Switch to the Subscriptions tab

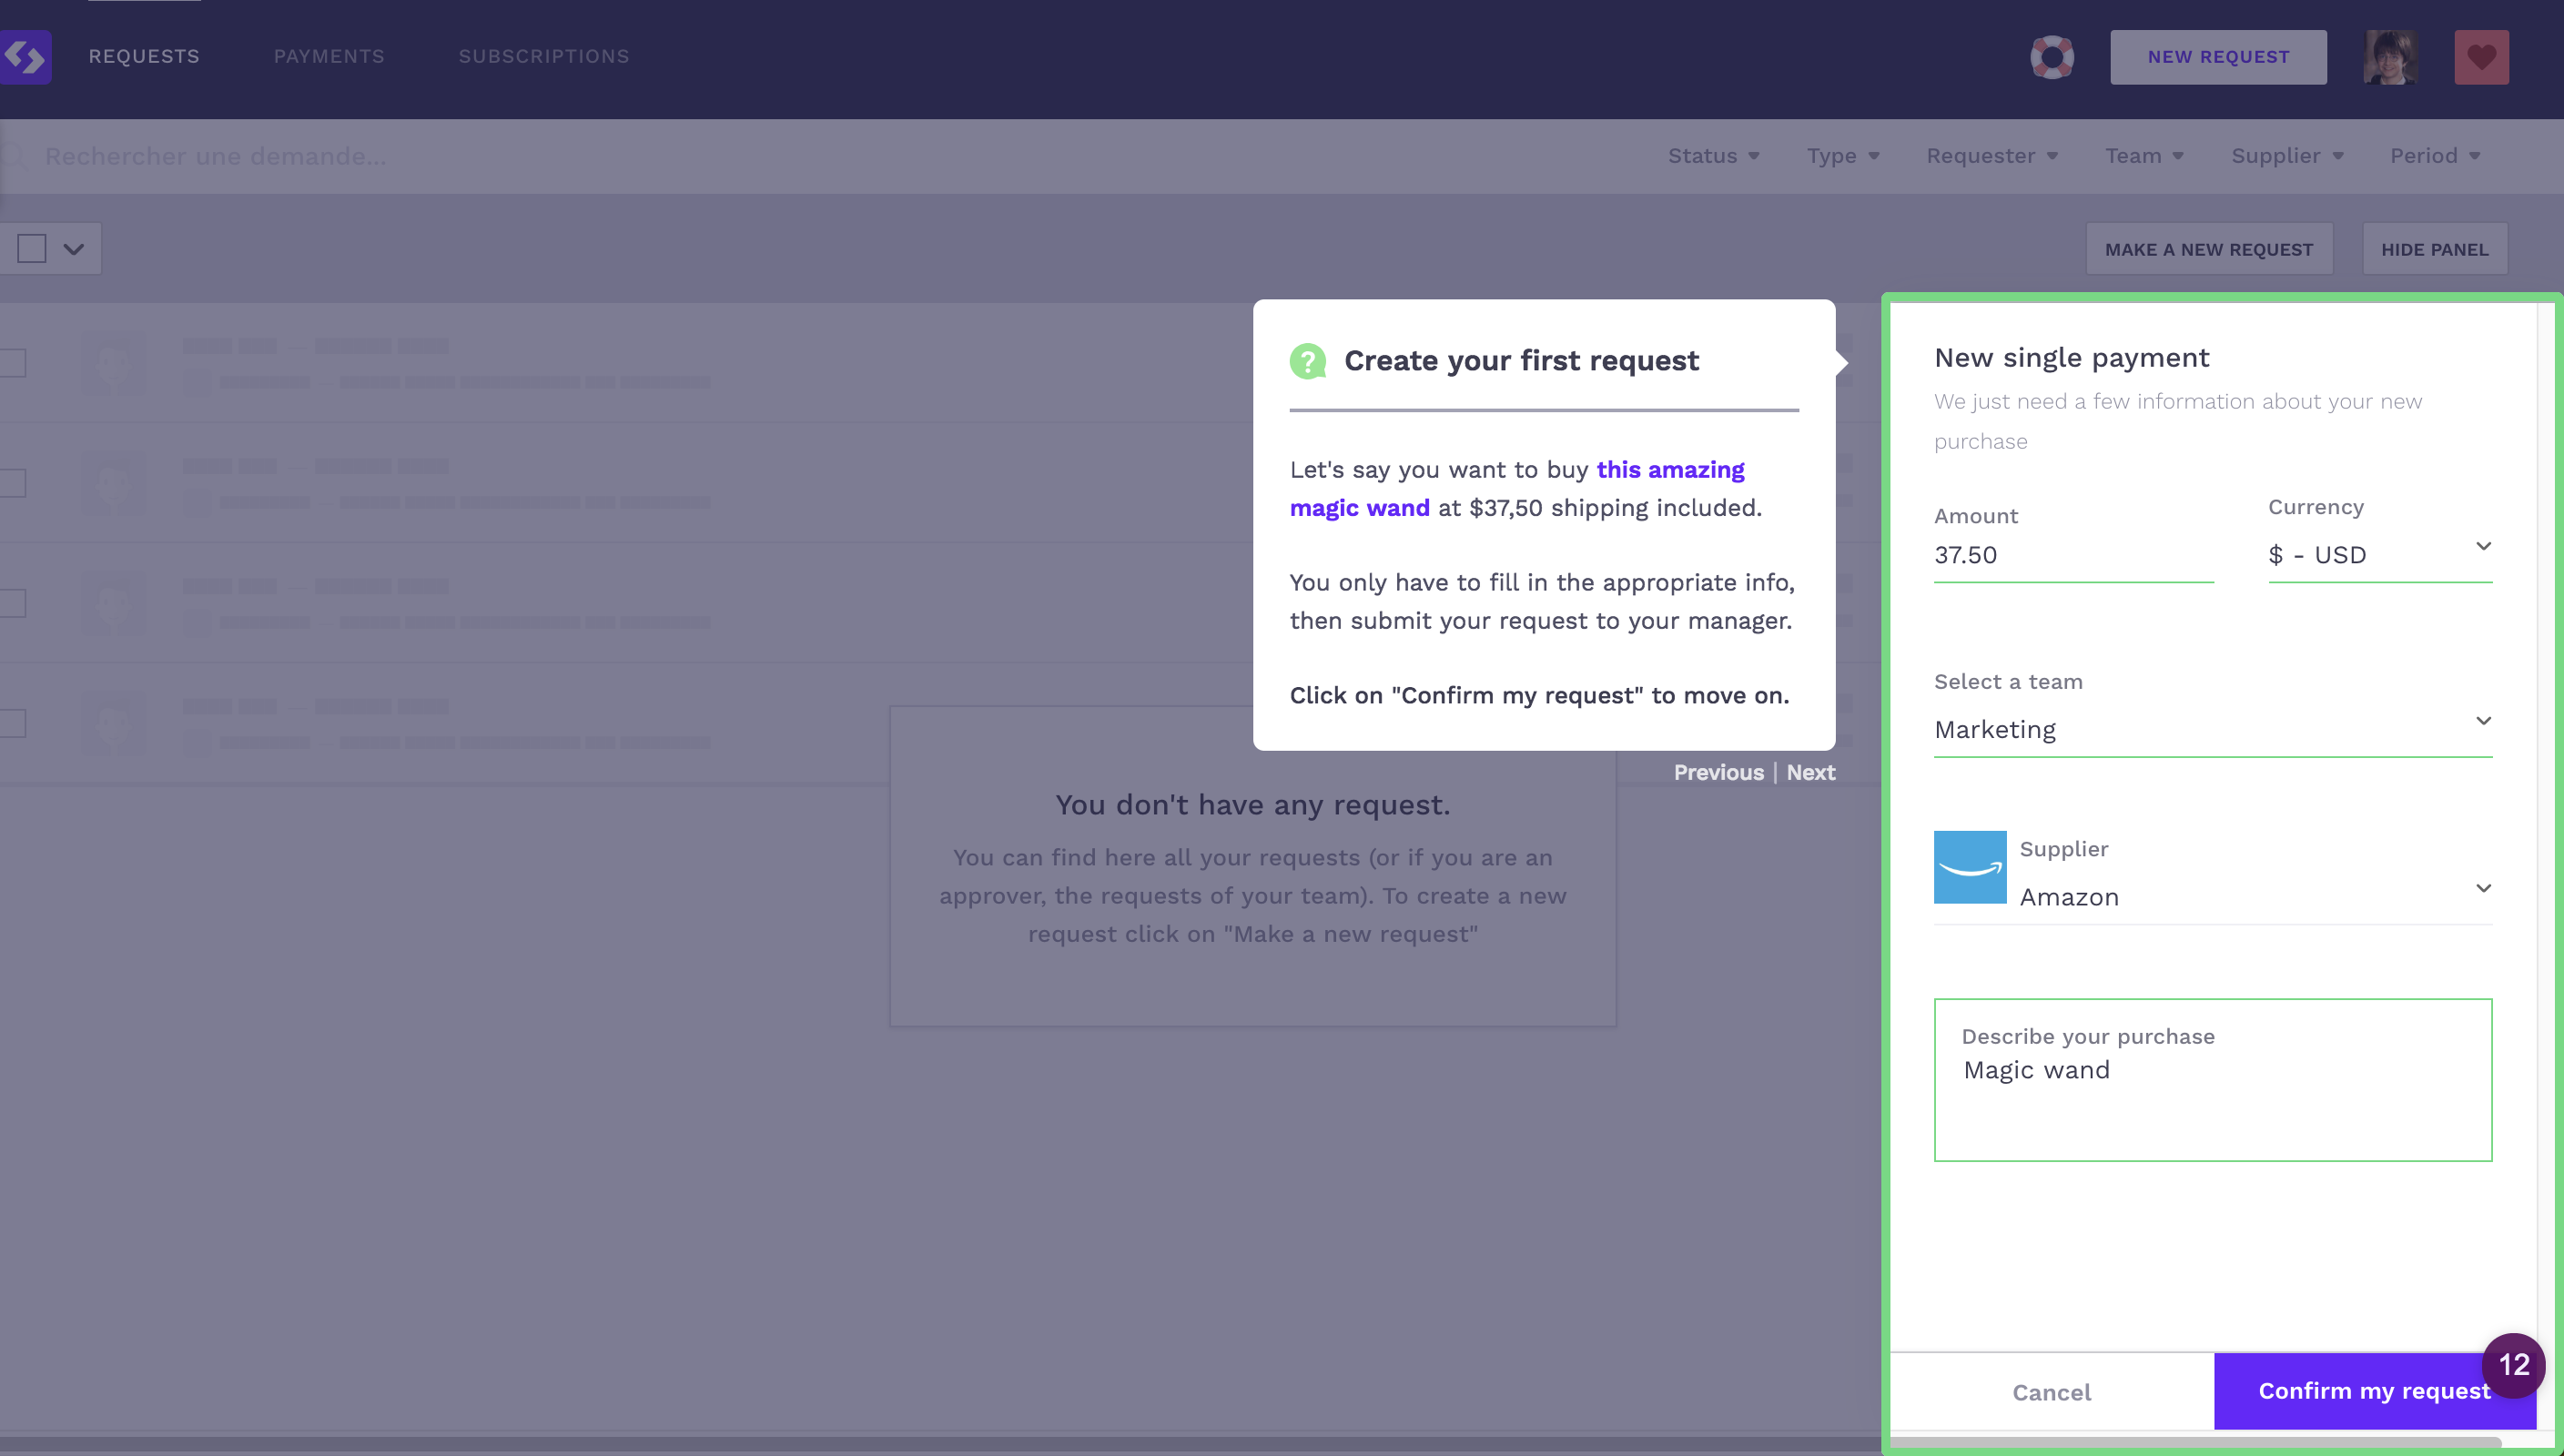(544, 57)
